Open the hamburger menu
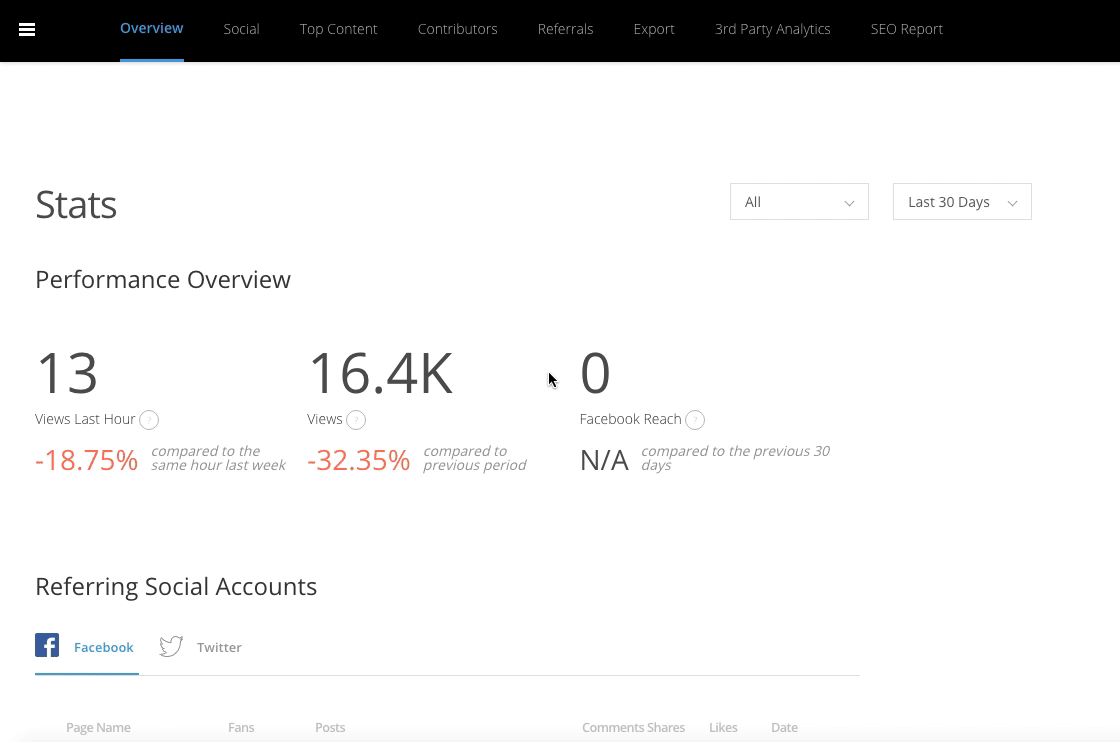 pyautogui.click(x=27, y=30)
